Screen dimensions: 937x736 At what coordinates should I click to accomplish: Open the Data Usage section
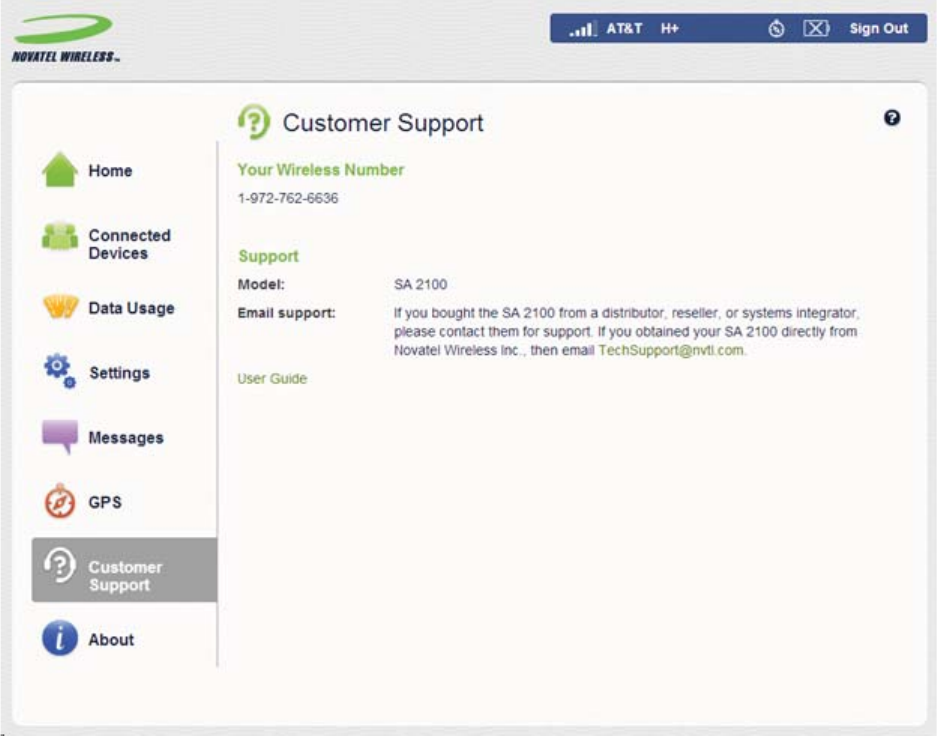131,308
